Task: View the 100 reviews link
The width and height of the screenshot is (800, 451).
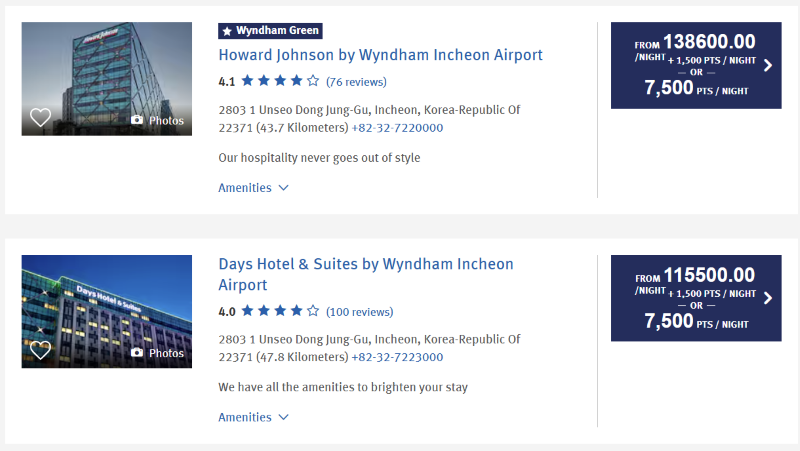Action: [x=359, y=312]
